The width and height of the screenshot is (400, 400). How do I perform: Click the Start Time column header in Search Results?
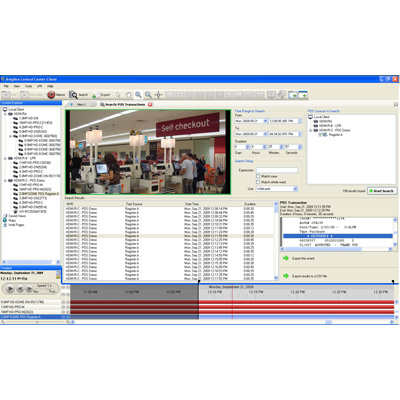coord(192,204)
